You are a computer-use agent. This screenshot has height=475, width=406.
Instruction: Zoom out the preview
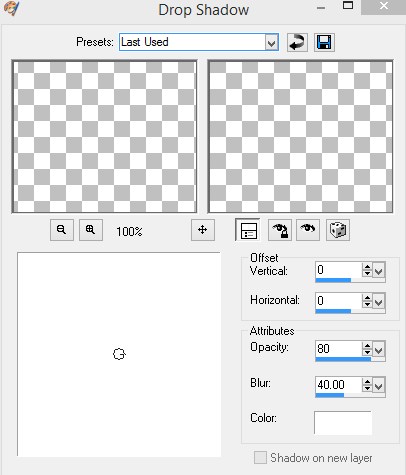62,230
